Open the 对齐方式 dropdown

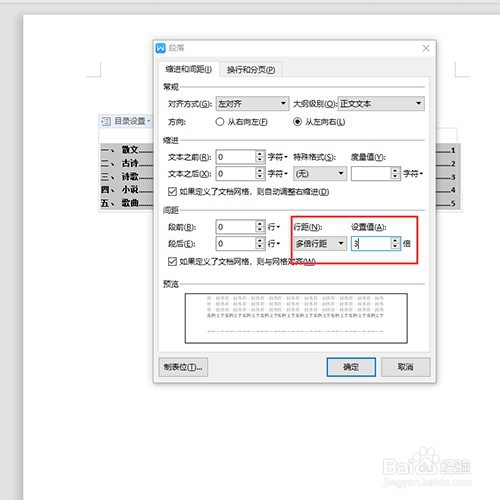pyautogui.click(x=252, y=104)
